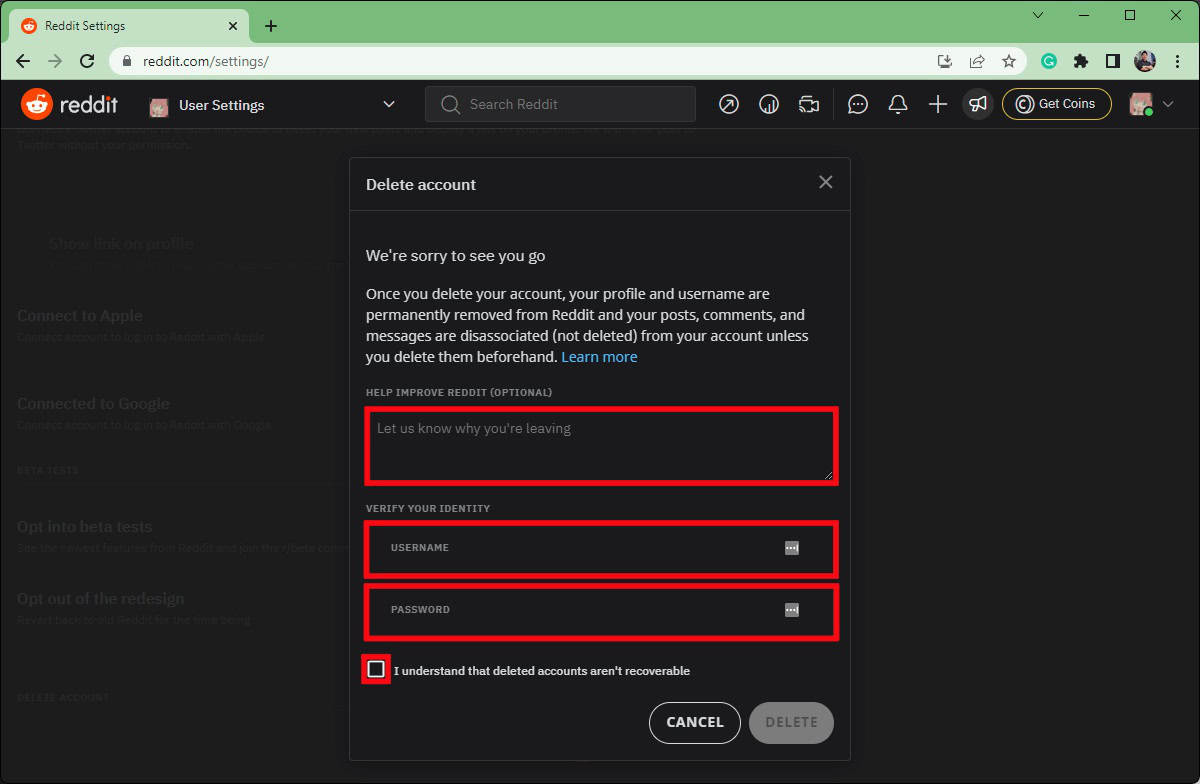Click the megaphone advertise icon

(x=978, y=104)
